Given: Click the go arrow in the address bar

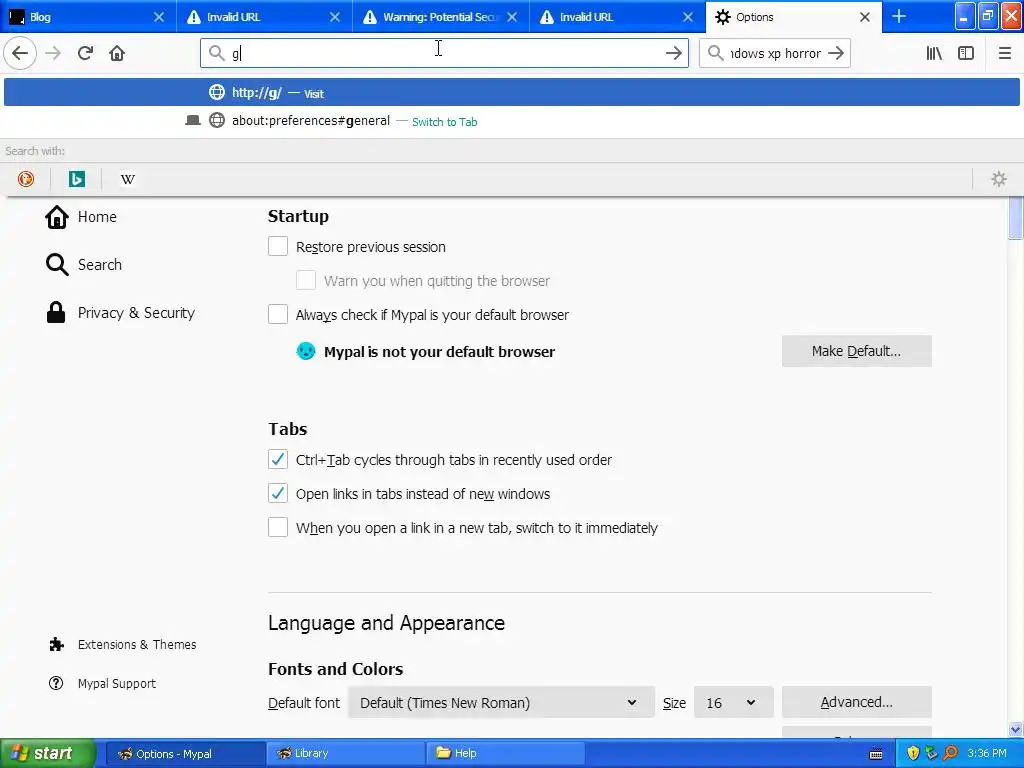Looking at the screenshot, I should (674, 53).
